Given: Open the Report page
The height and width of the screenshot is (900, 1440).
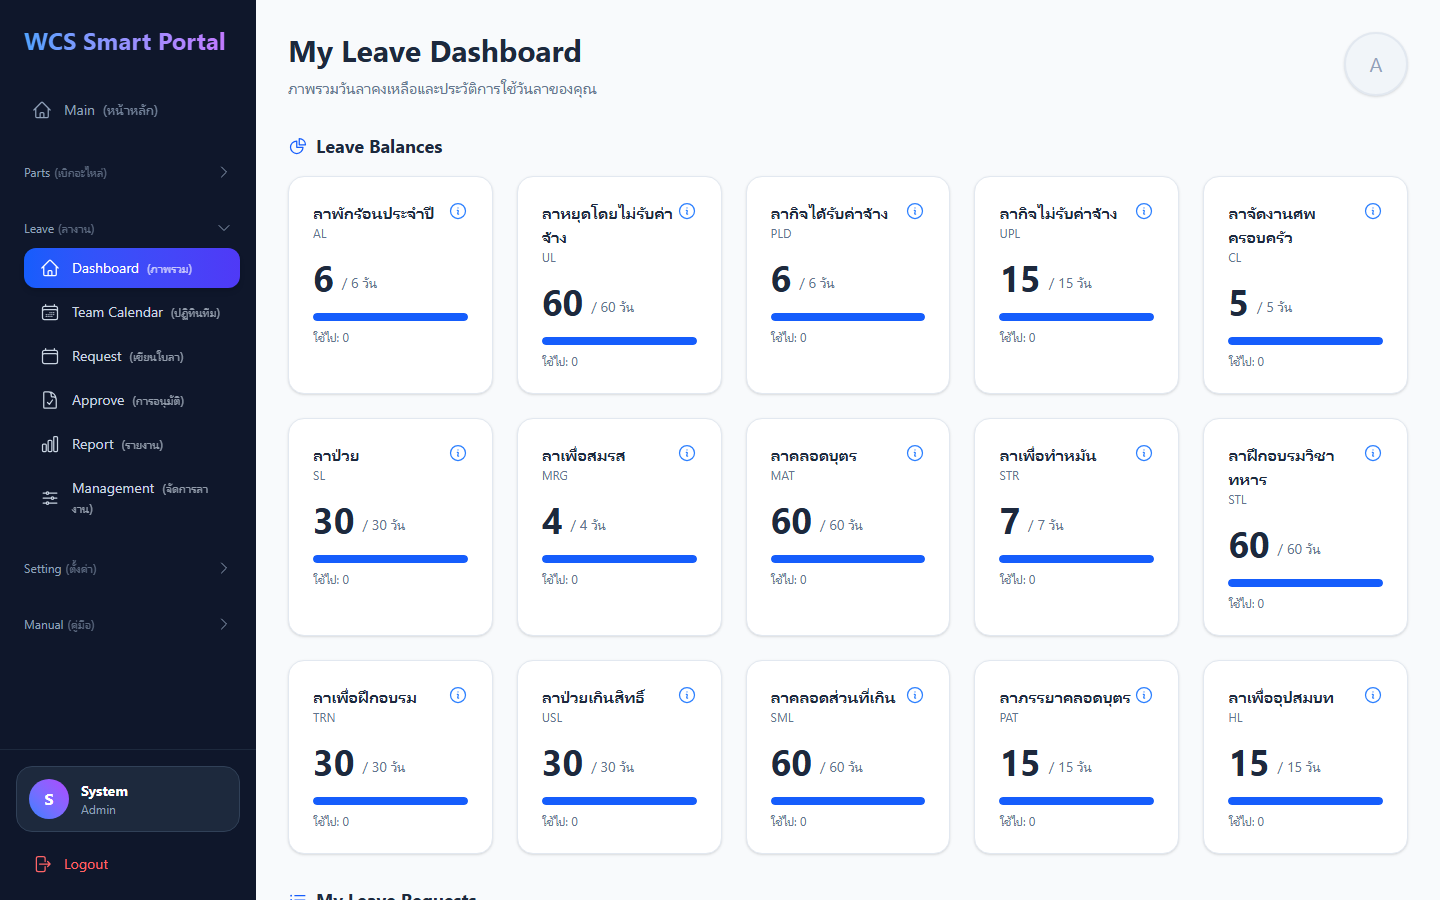Looking at the screenshot, I should click(132, 445).
